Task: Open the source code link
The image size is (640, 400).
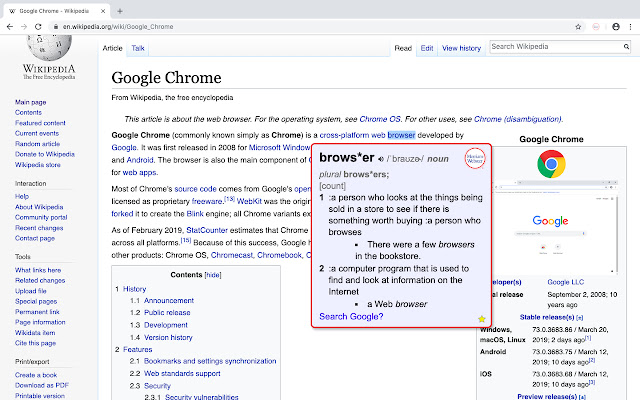Action: pos(196,189)
